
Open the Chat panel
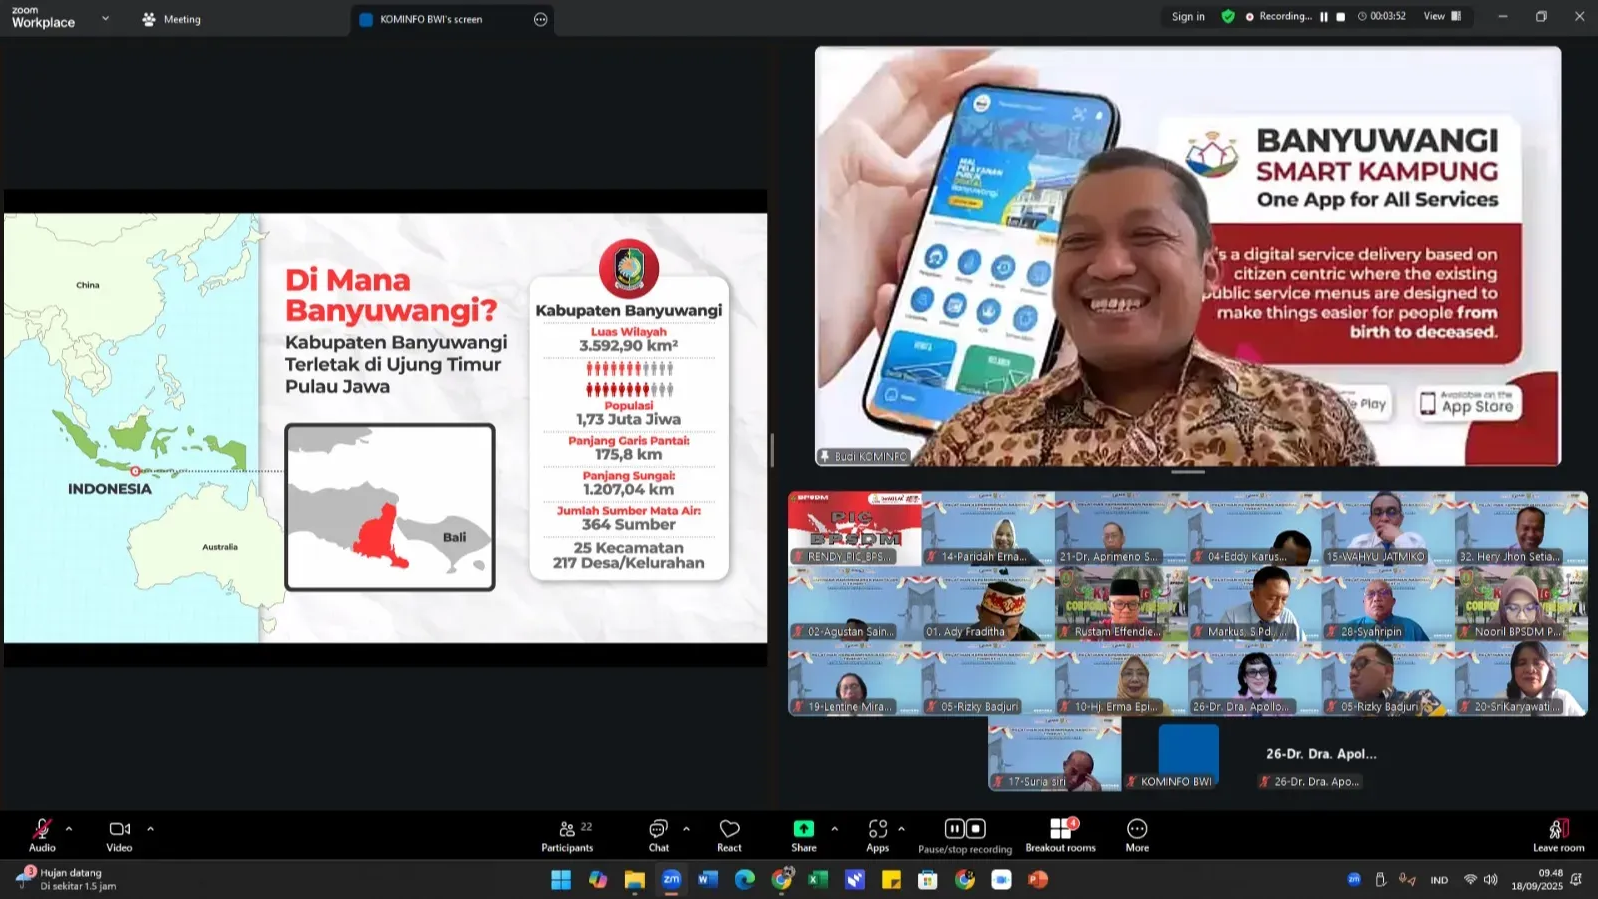(658, 835)
